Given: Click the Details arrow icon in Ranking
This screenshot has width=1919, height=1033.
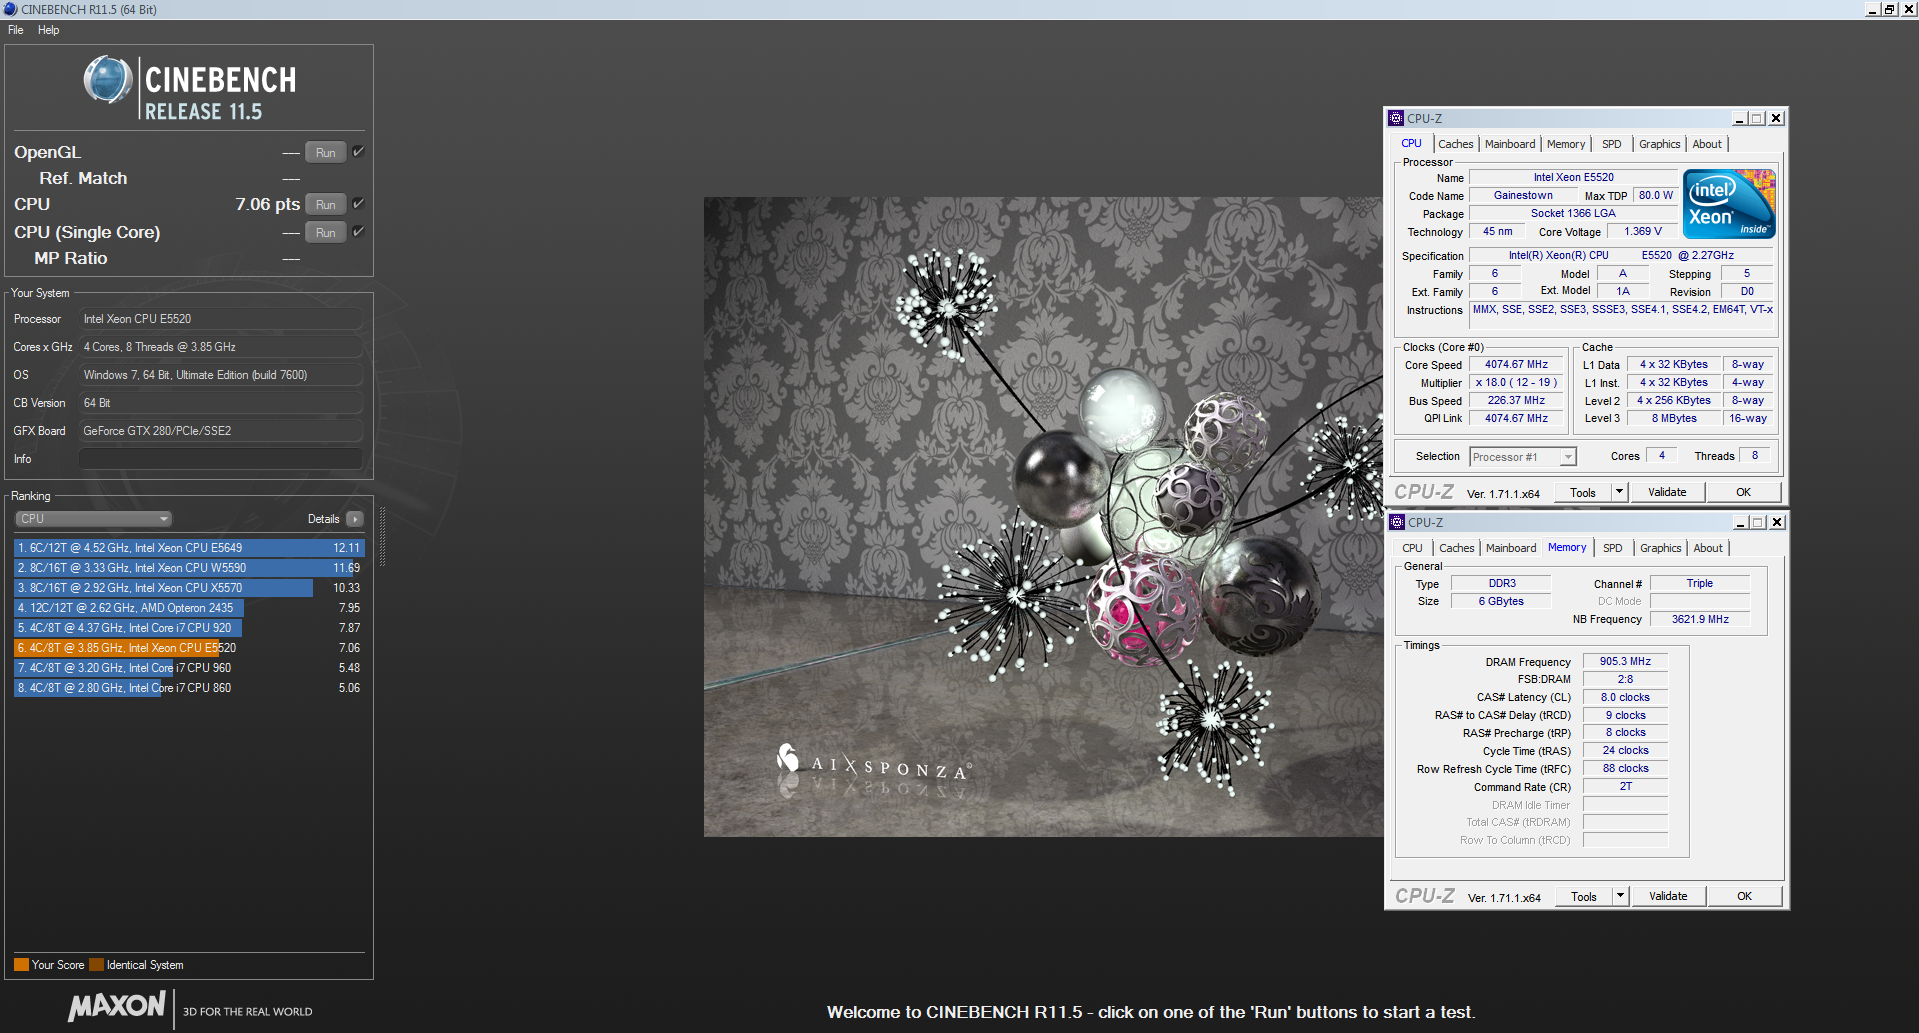Looking at the screenshot, I should click(x=355, y=519).
